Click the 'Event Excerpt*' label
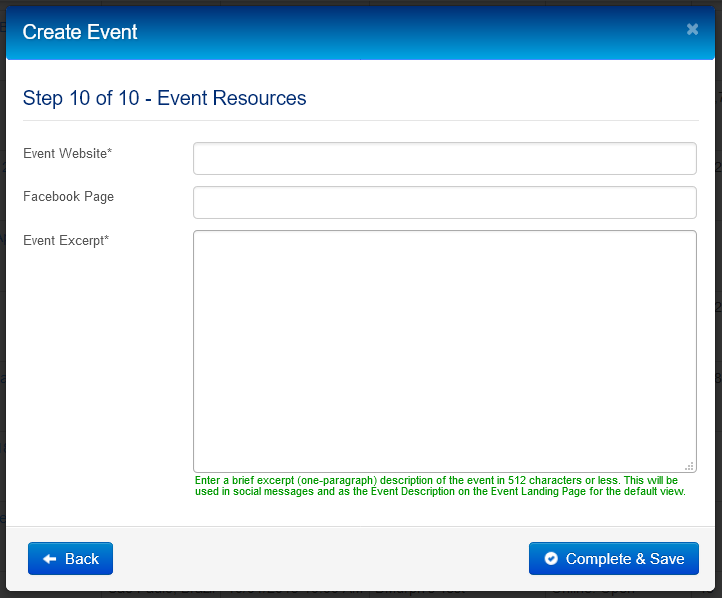 tap(66, 240)
